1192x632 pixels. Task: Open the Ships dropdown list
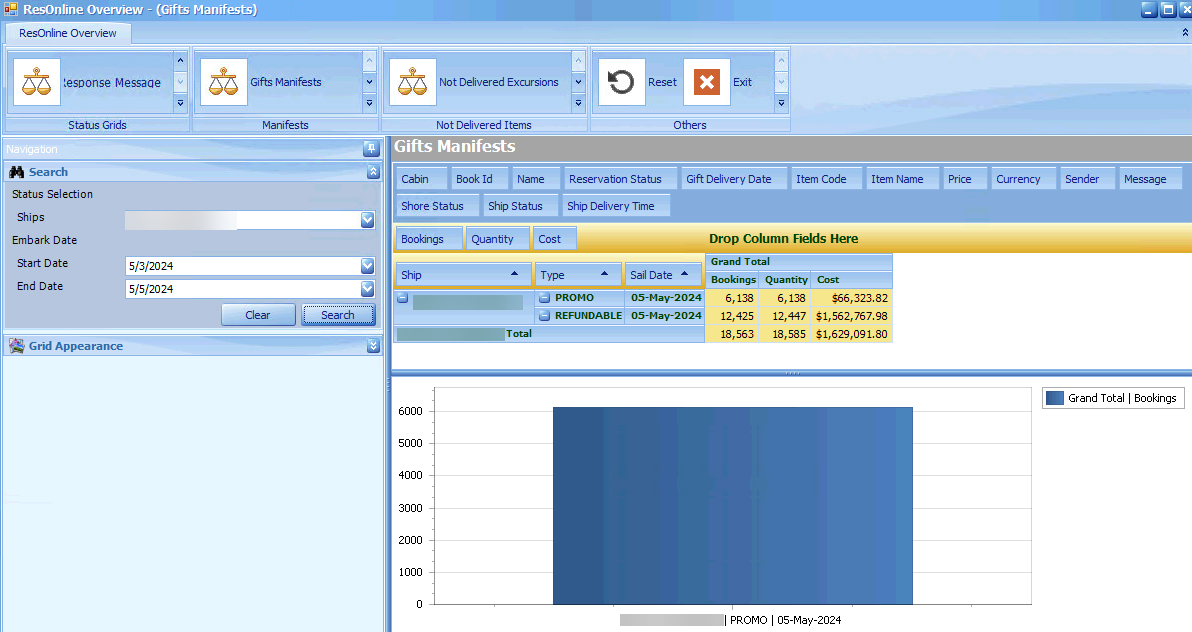coord(367,220)
